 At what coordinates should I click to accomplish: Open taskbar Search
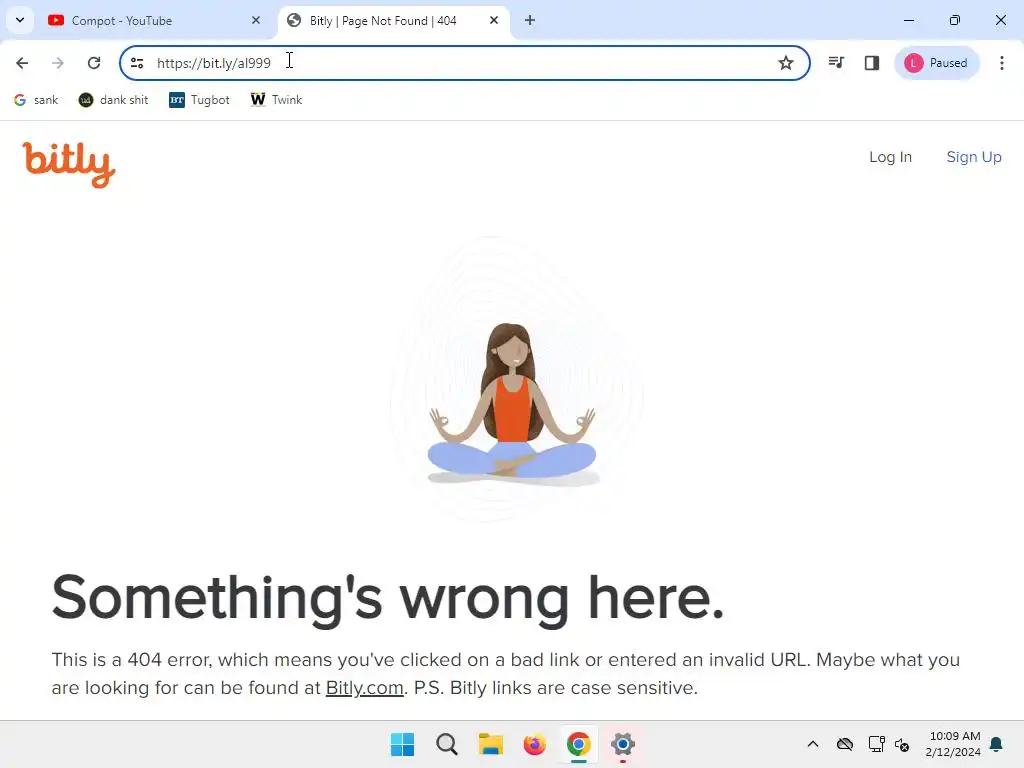click(447, 744)
